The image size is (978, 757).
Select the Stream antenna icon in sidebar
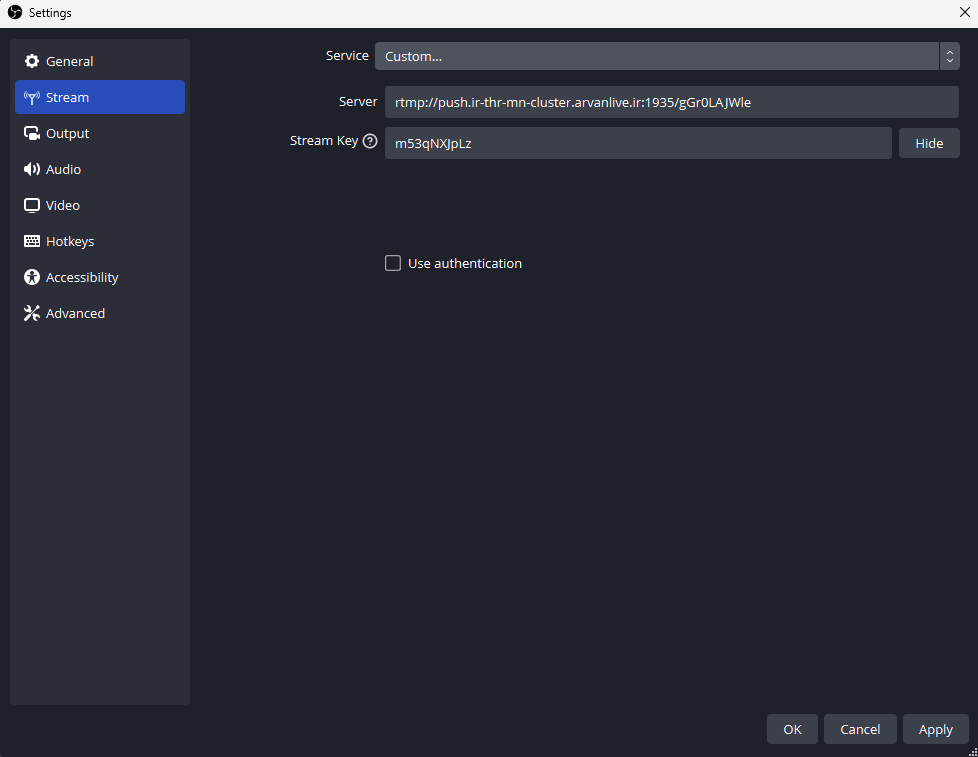[x=31, y=97]
